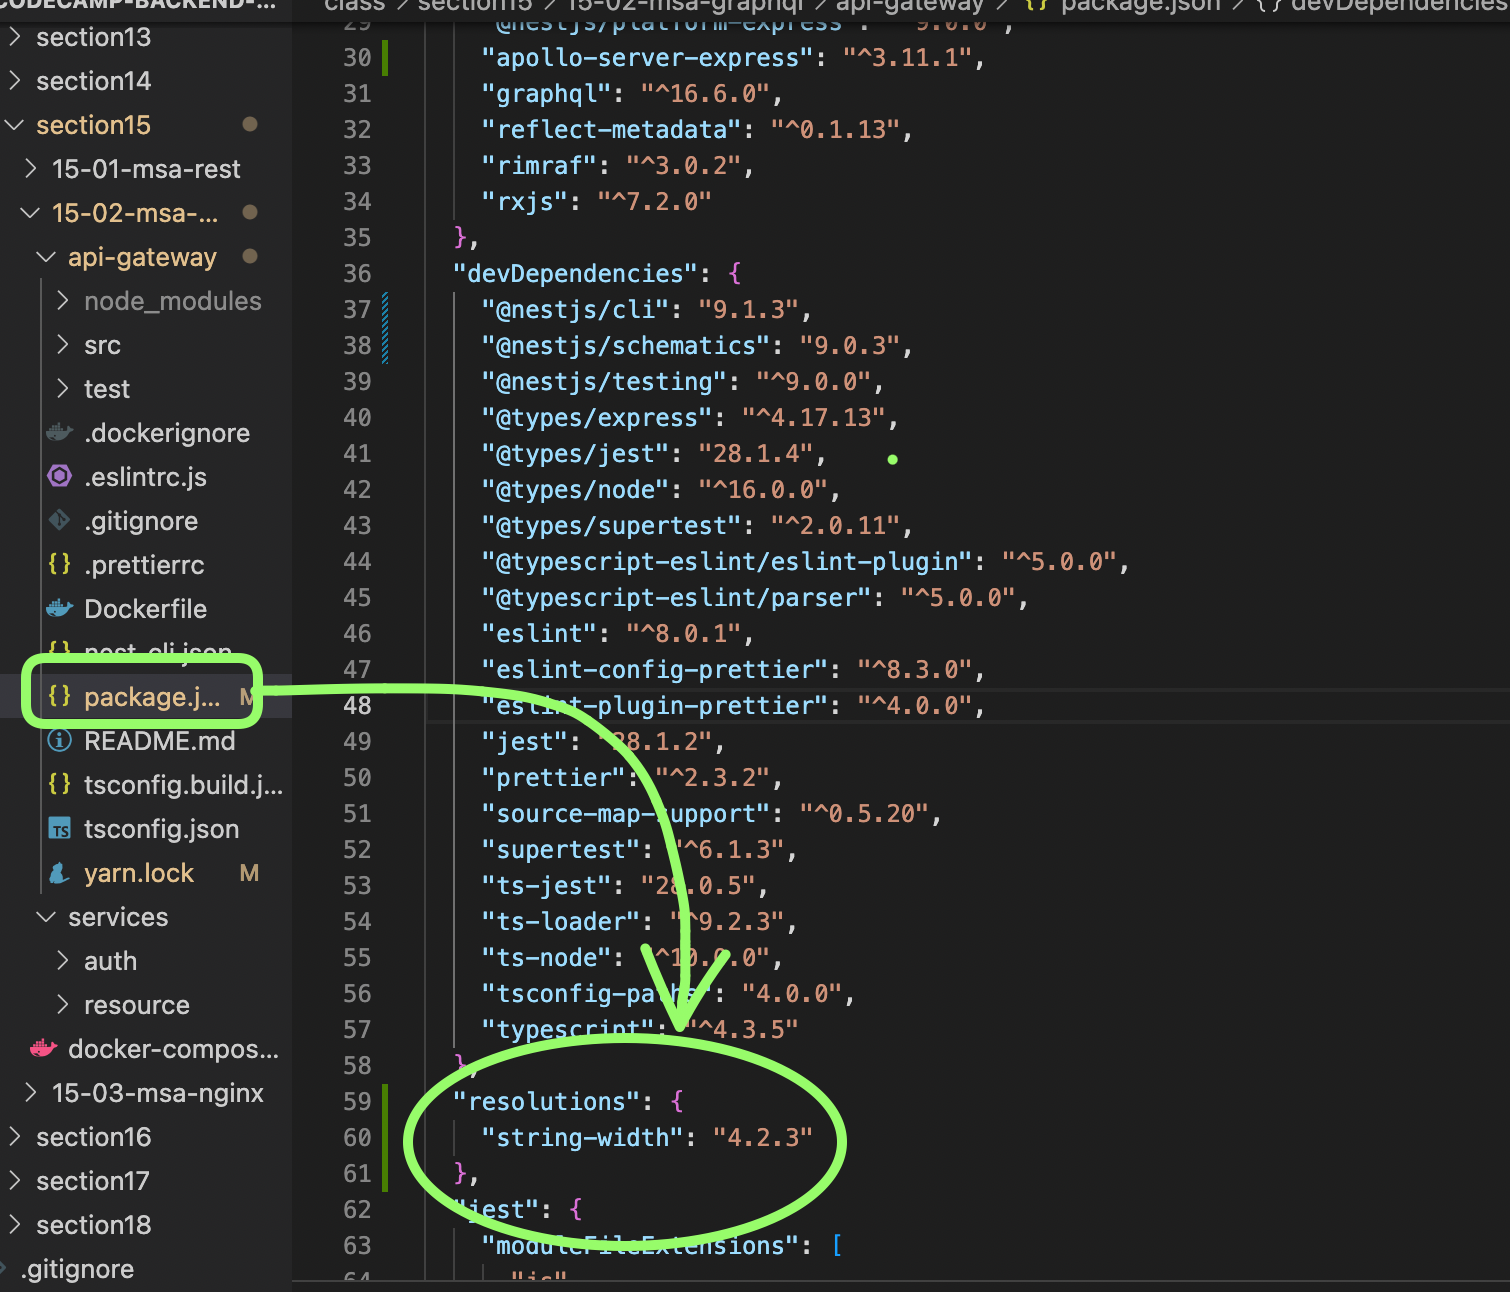Click the devDependencies breadcrumb segment

[1399, 5]
